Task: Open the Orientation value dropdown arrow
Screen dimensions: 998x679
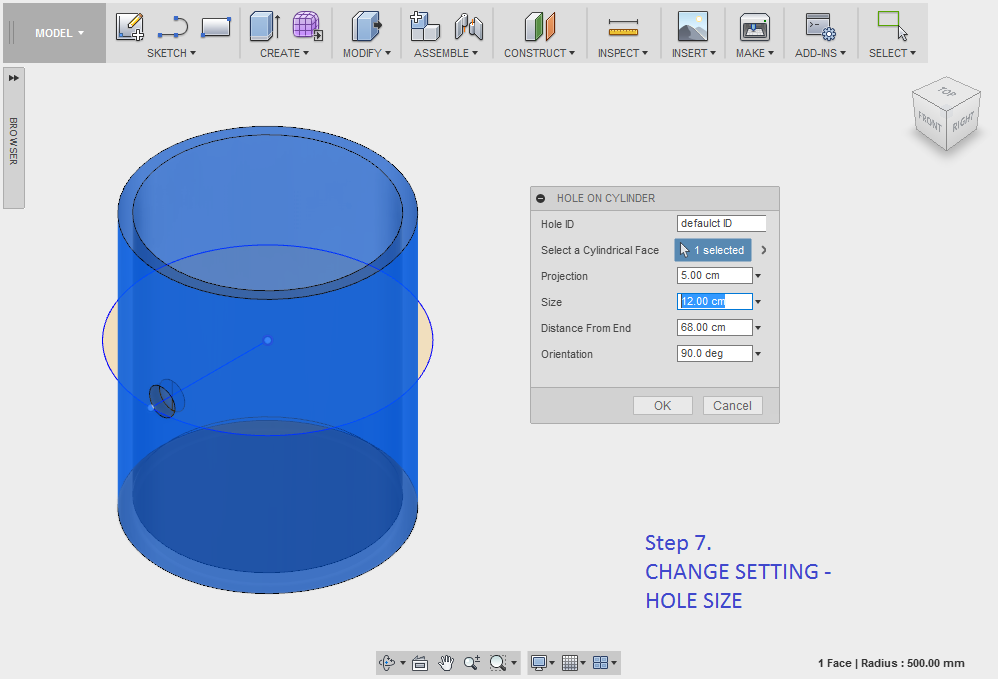Action: pyautogui.click(x=758, y=354)
